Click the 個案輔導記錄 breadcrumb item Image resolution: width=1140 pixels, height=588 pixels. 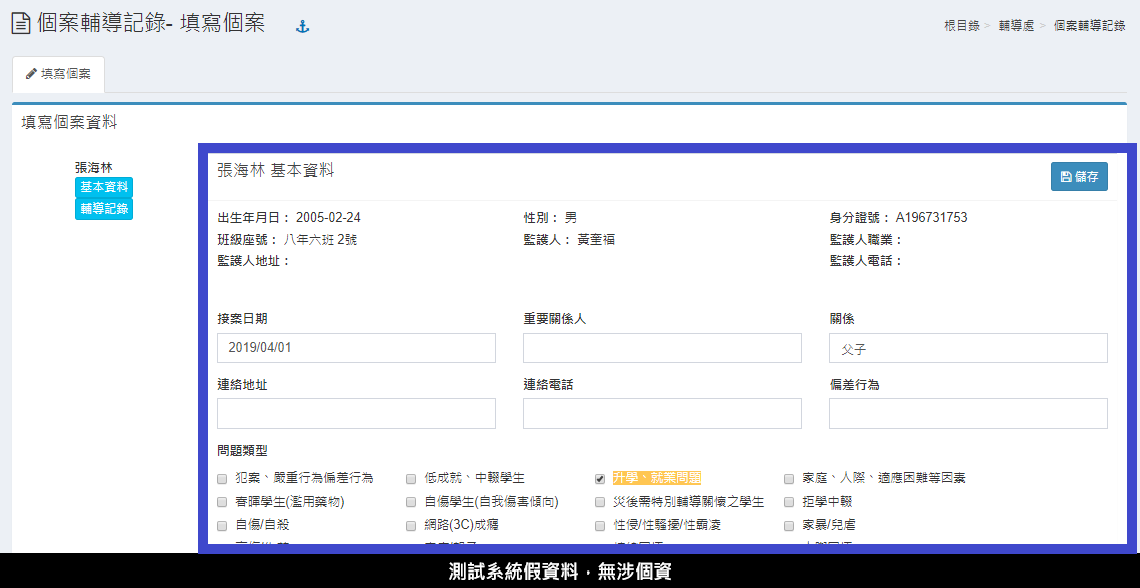click(x=1089, y=26)
